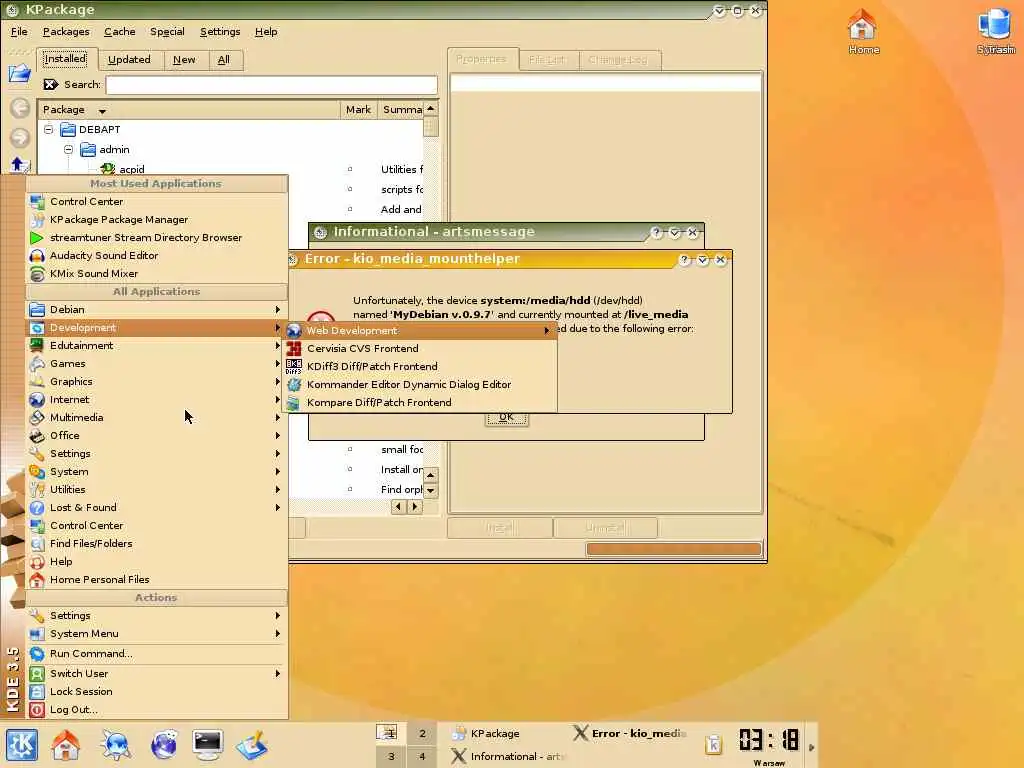
Task: Click the back arrow in KPackage toolbar
Action: [x=20, y=108]
